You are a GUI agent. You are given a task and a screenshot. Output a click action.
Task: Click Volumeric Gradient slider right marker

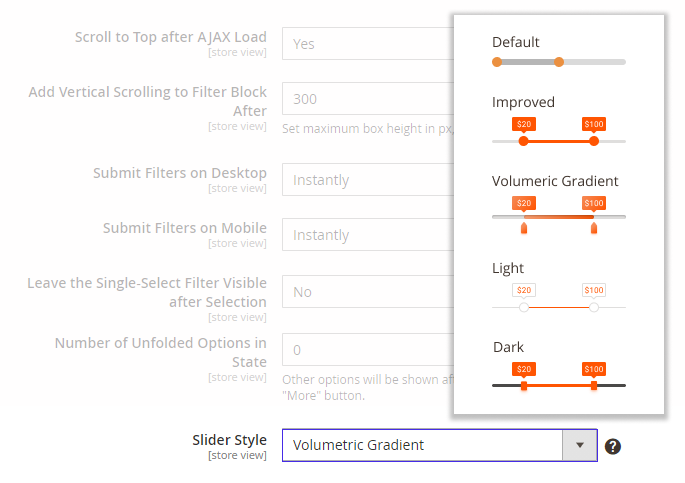(594, 229)
